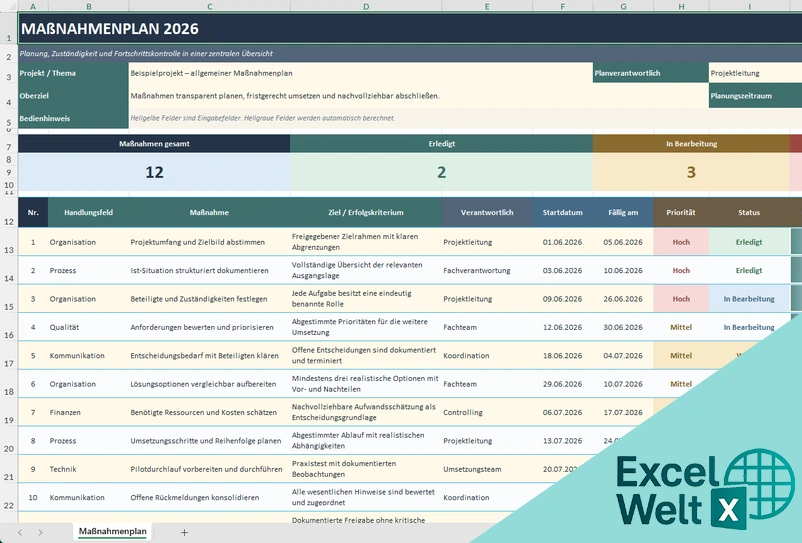Select start date 12.06.2026 of measure 4
The height and width of the screenshot is (543, 802).
(x=563, y=327)
